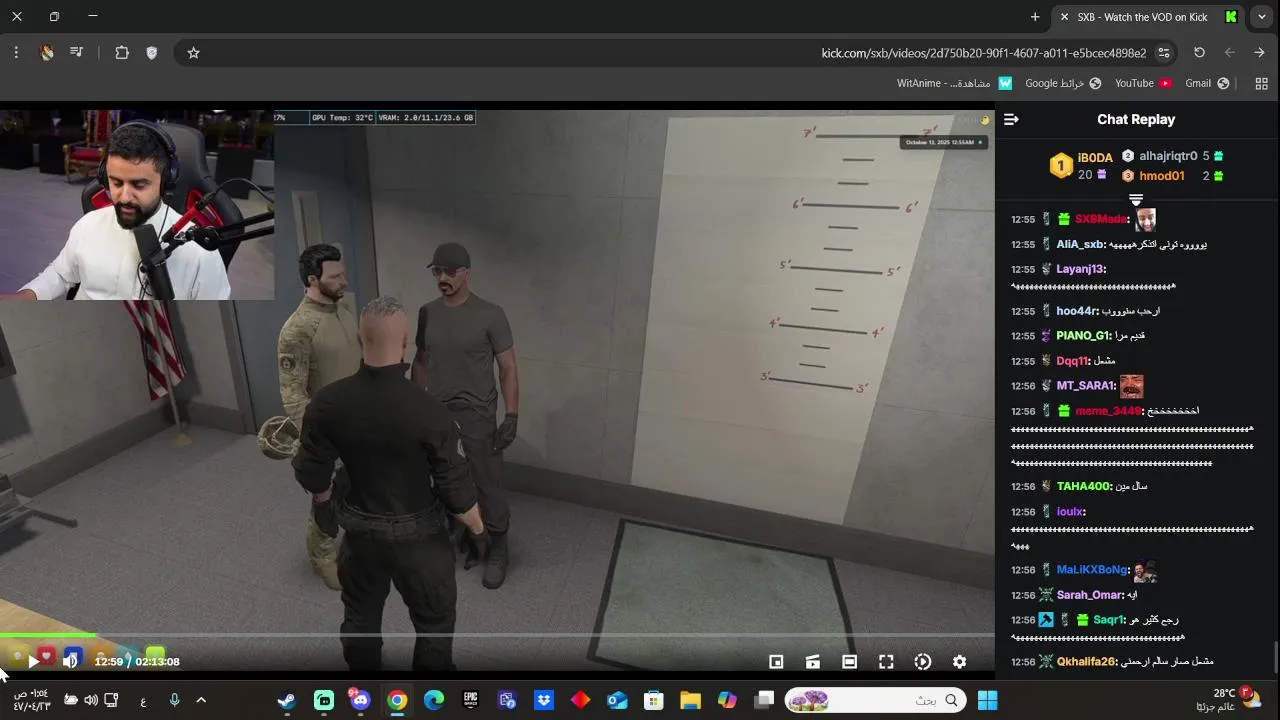Open the Extensions puzzle icon
Viewport: 1280px width, 720px height.
tap(122, 53)
